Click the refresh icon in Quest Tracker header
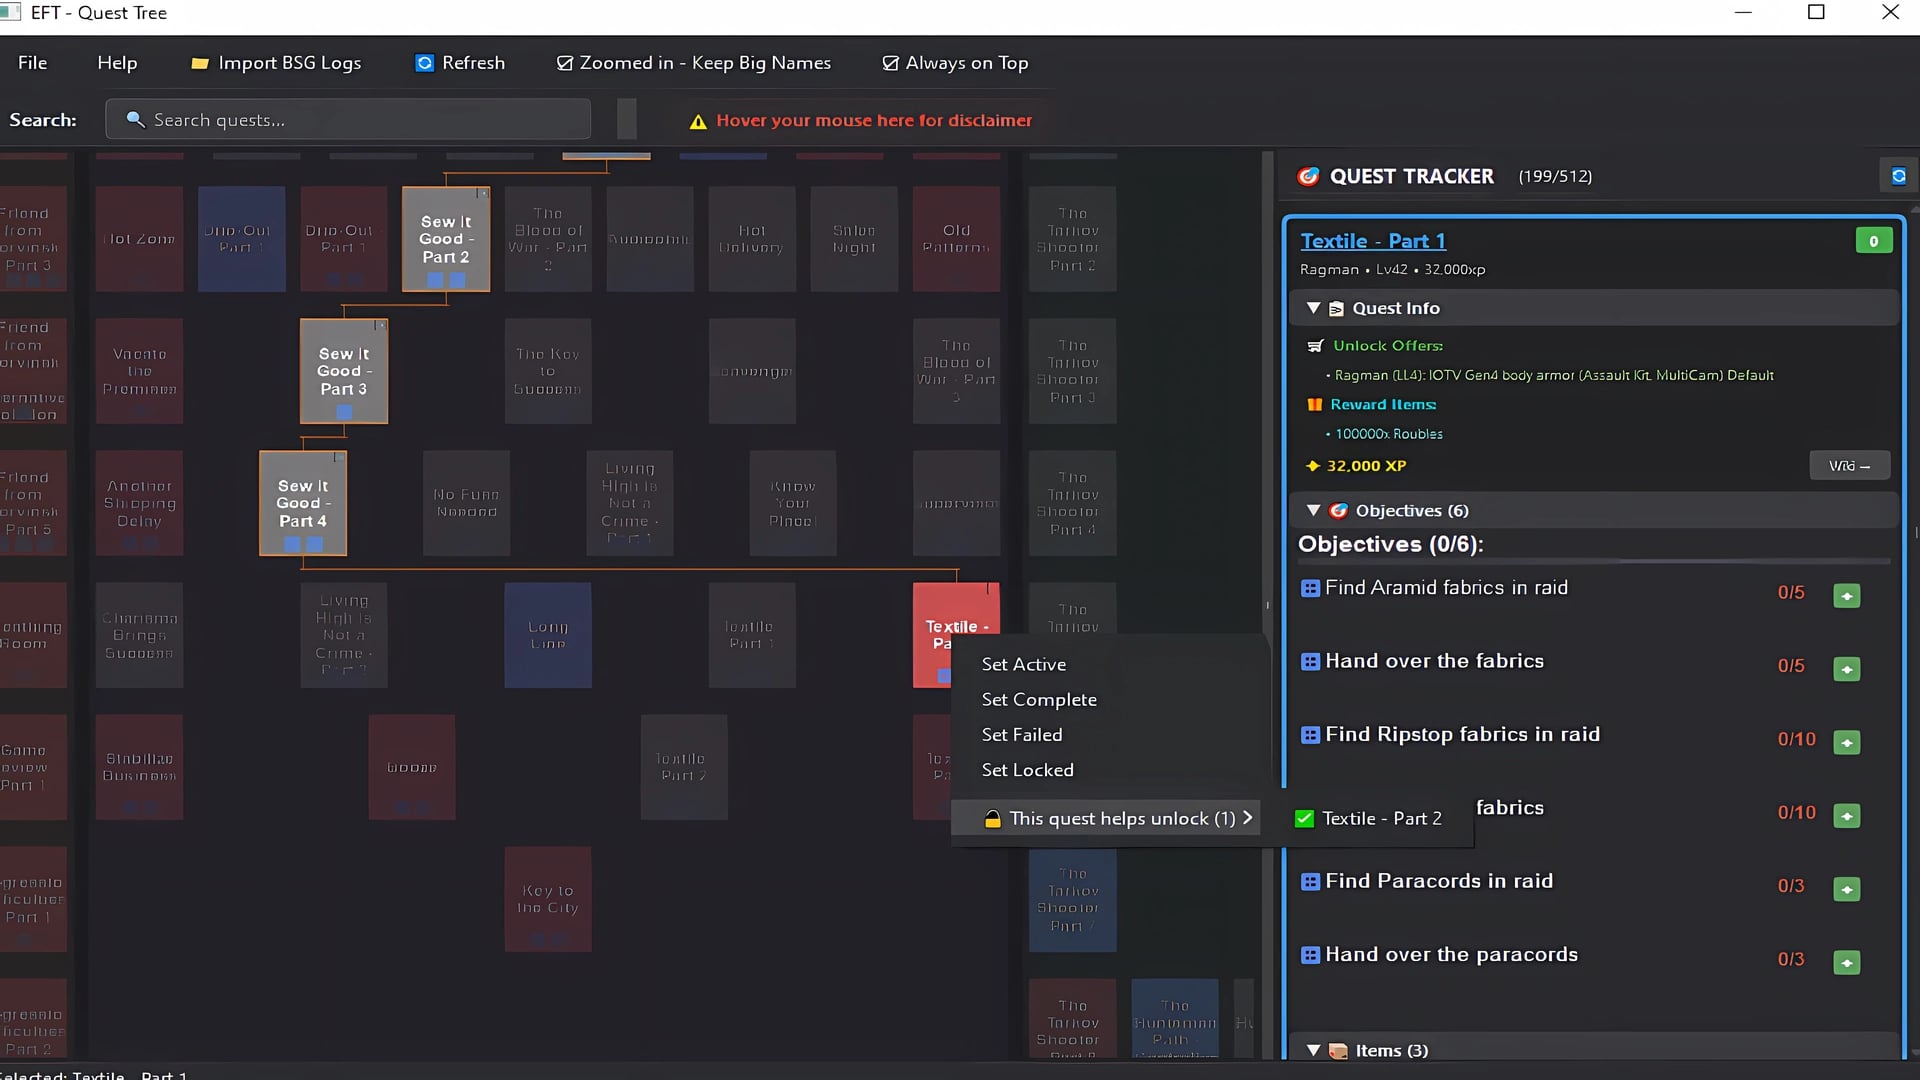This screenshot has height=1080, width=1920. (x=1898, y=176)
